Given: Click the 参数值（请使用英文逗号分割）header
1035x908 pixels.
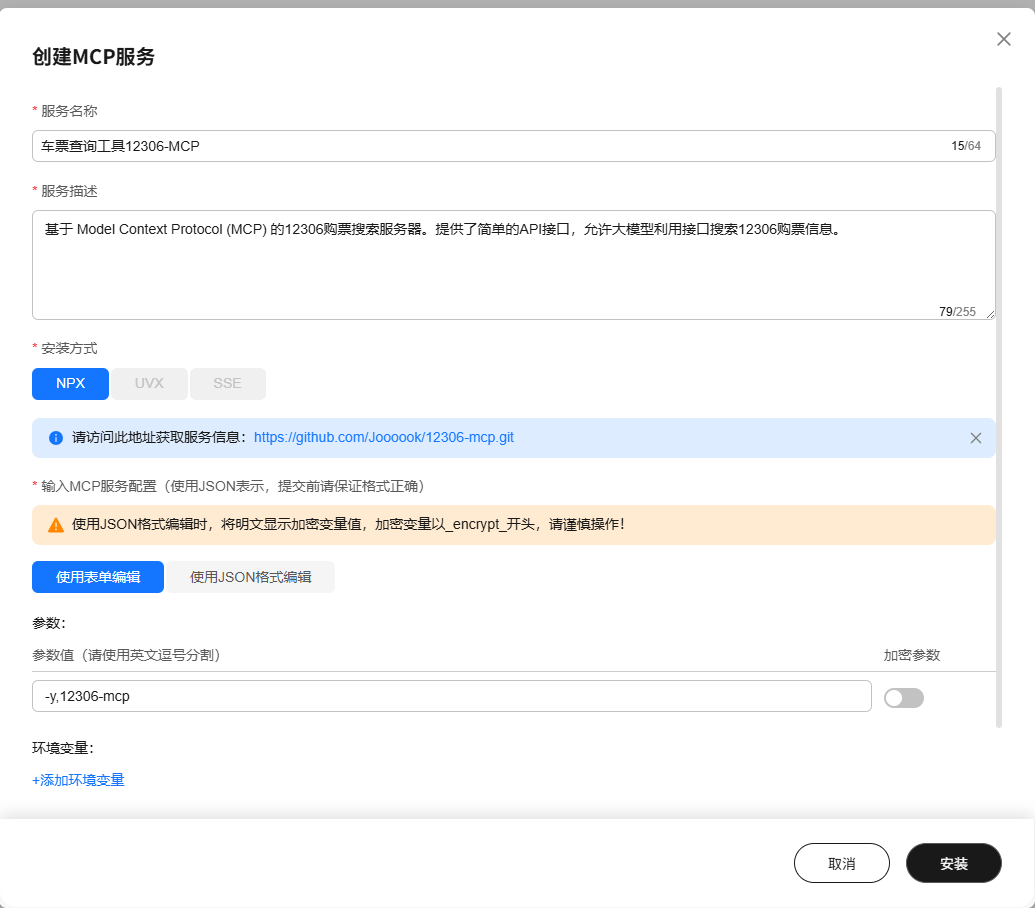Looking at the screenshot, I should click(126, 655).
